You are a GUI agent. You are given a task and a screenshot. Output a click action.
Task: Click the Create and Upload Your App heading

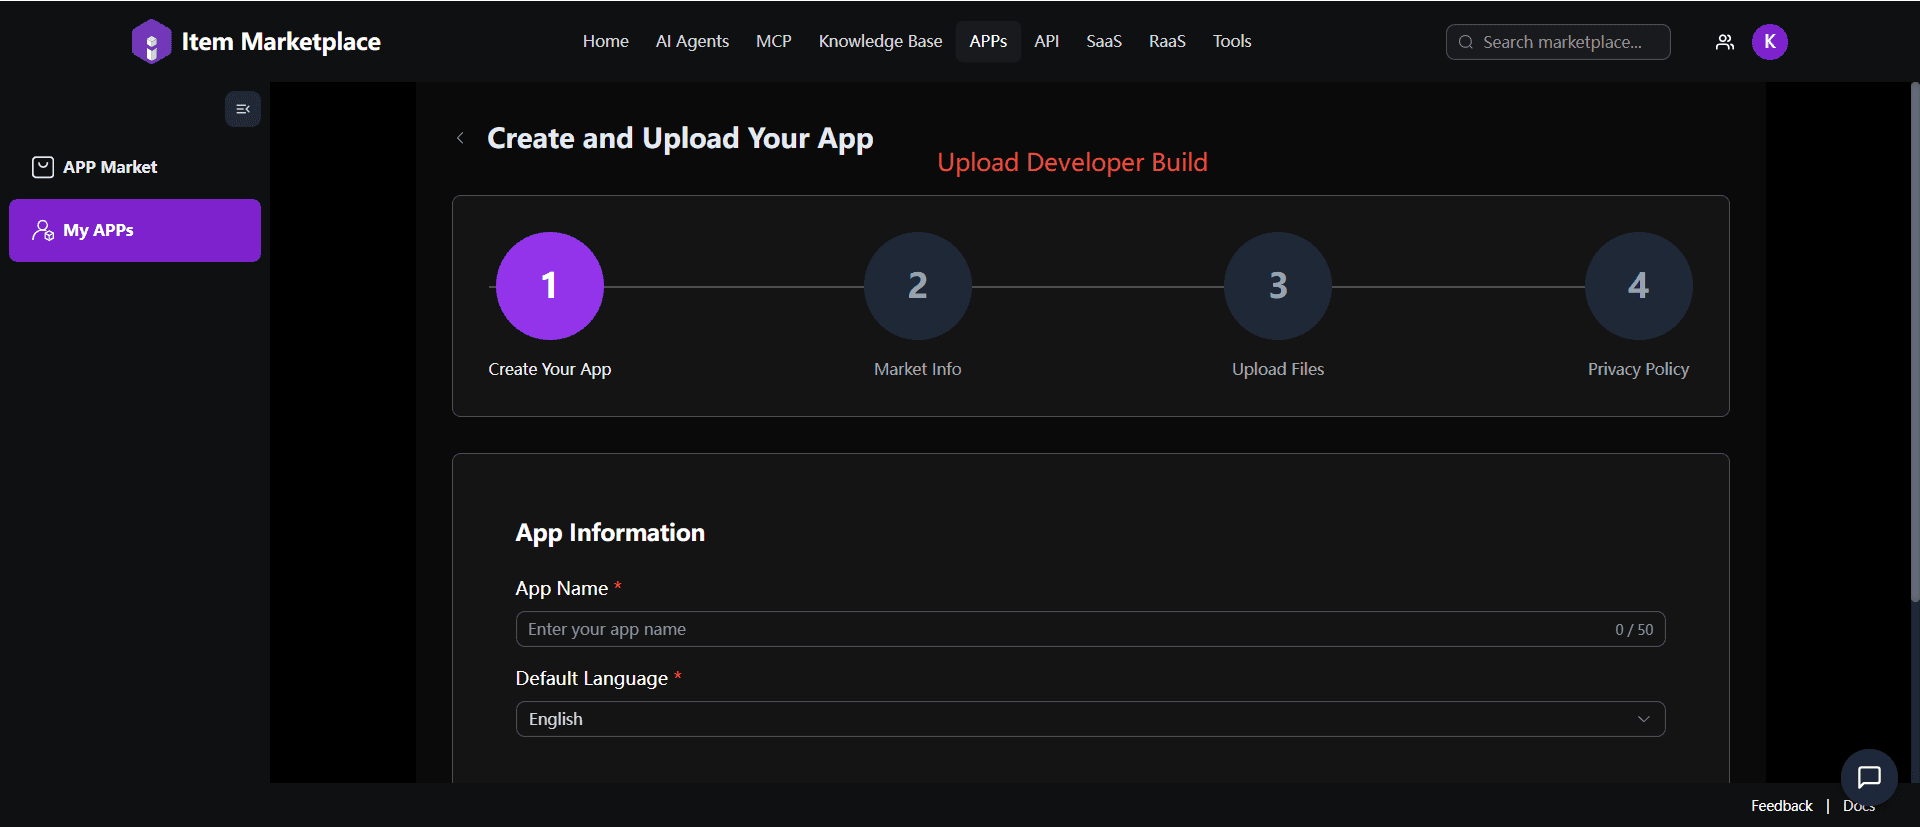point(680,138)
